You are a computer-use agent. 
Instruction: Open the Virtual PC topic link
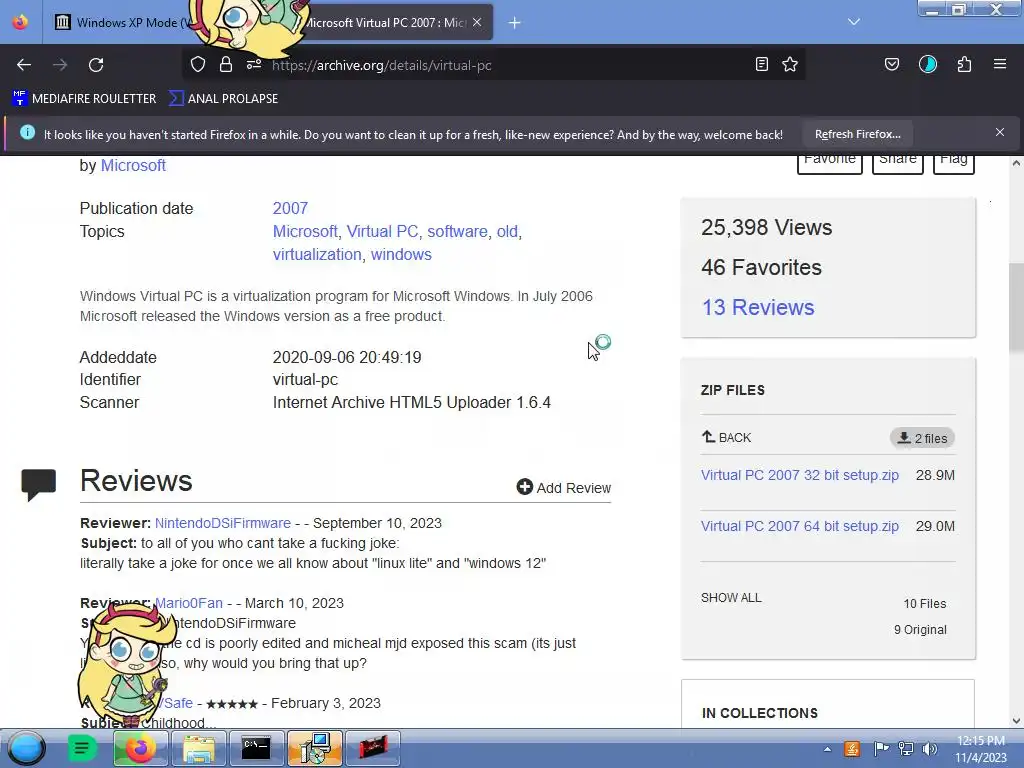pos(382,232)
